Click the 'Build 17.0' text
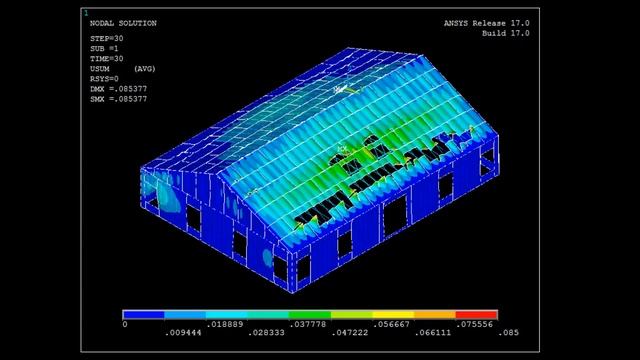The height and width of the screenshot is (360, 640). (506, 33)
